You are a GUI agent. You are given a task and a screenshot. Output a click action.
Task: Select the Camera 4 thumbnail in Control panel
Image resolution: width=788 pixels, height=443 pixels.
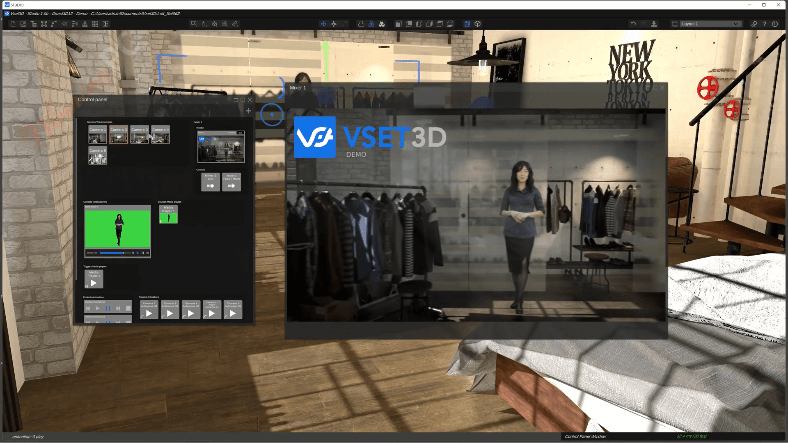(x=160, y=135)
